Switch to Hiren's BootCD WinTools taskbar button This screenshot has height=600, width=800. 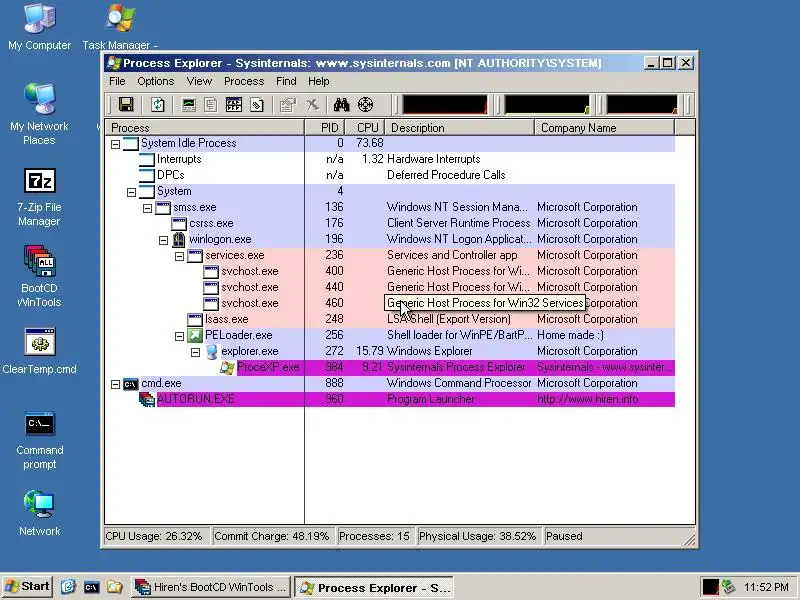[x=211, y=587]
